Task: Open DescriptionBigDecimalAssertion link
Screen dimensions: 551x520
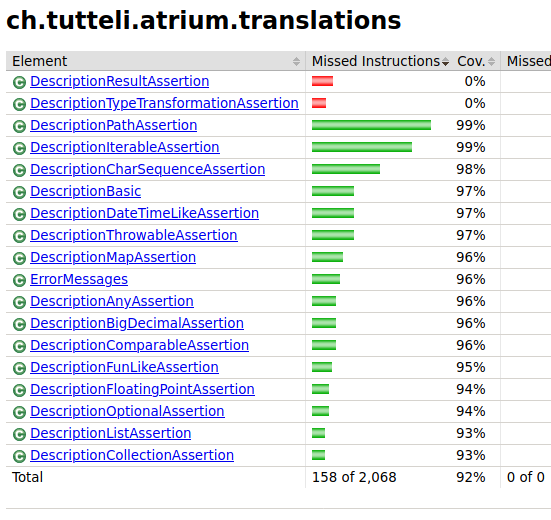Action: point(137,323)
